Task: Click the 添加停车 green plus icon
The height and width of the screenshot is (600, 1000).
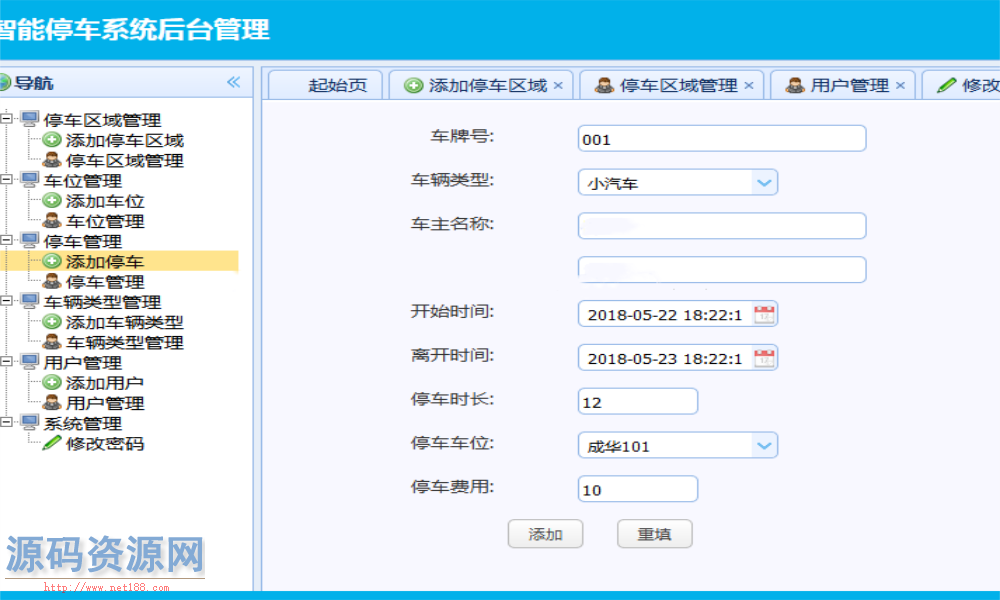Action: [x=52, y=261]
